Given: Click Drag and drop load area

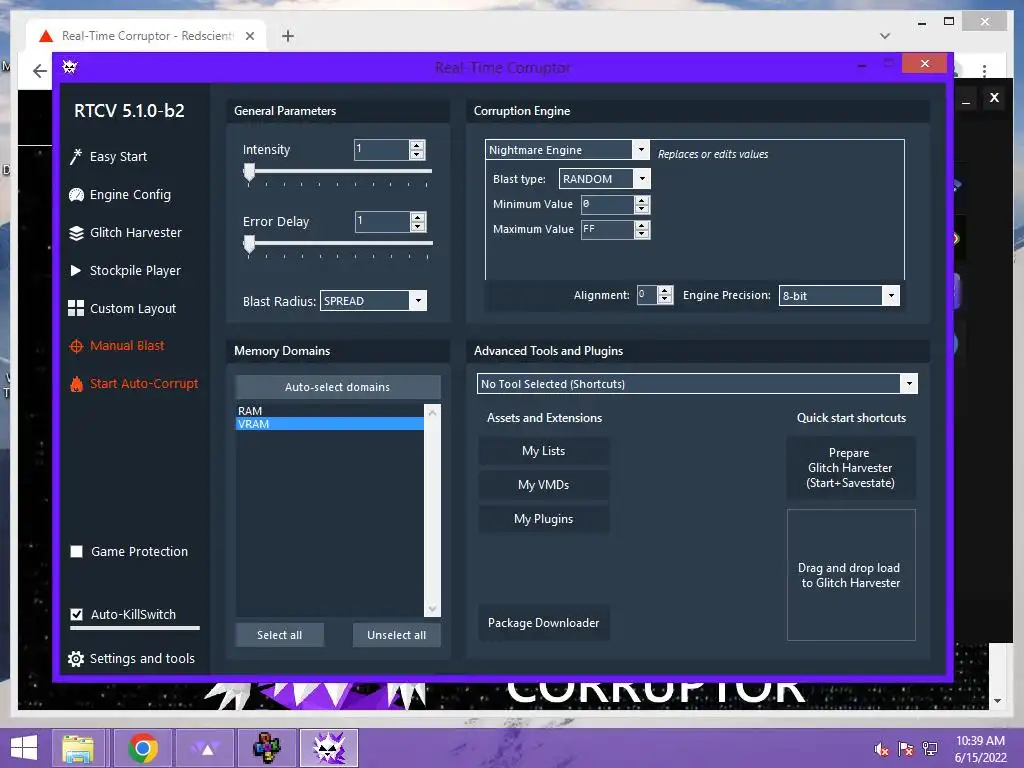Looking at the screenshot, I should click(x=851, y=575).
